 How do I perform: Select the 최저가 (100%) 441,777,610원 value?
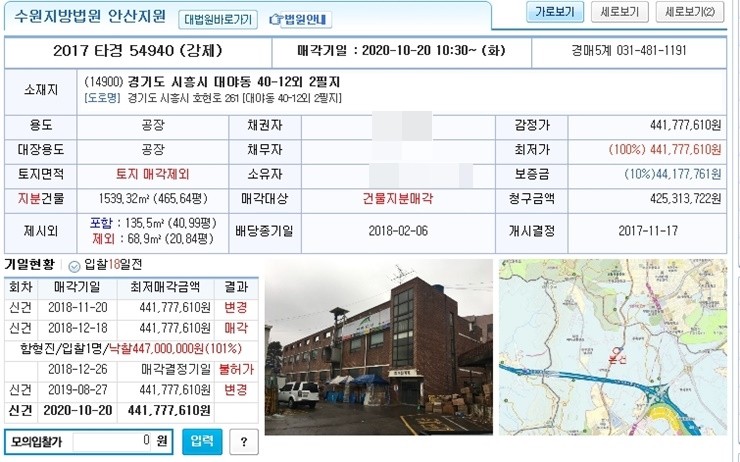[x=665, y=150]
